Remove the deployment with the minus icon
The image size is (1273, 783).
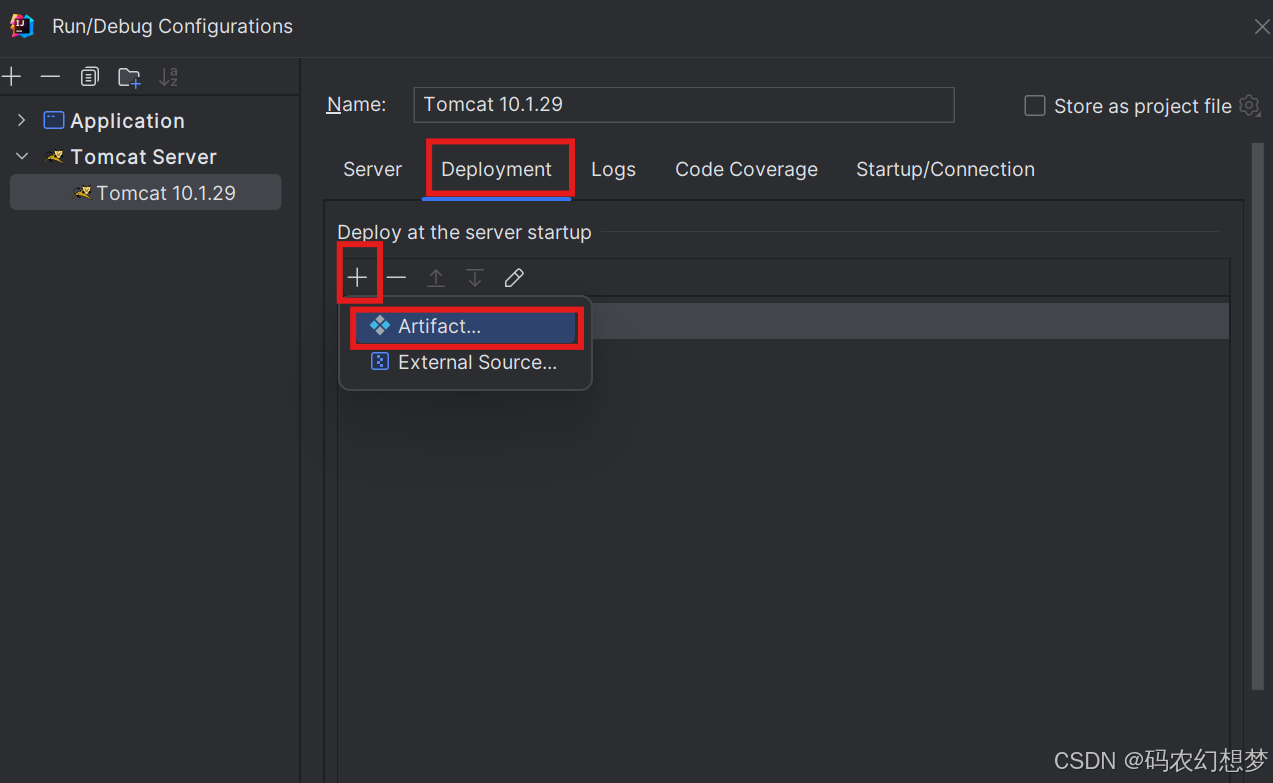tap(397, 278)
